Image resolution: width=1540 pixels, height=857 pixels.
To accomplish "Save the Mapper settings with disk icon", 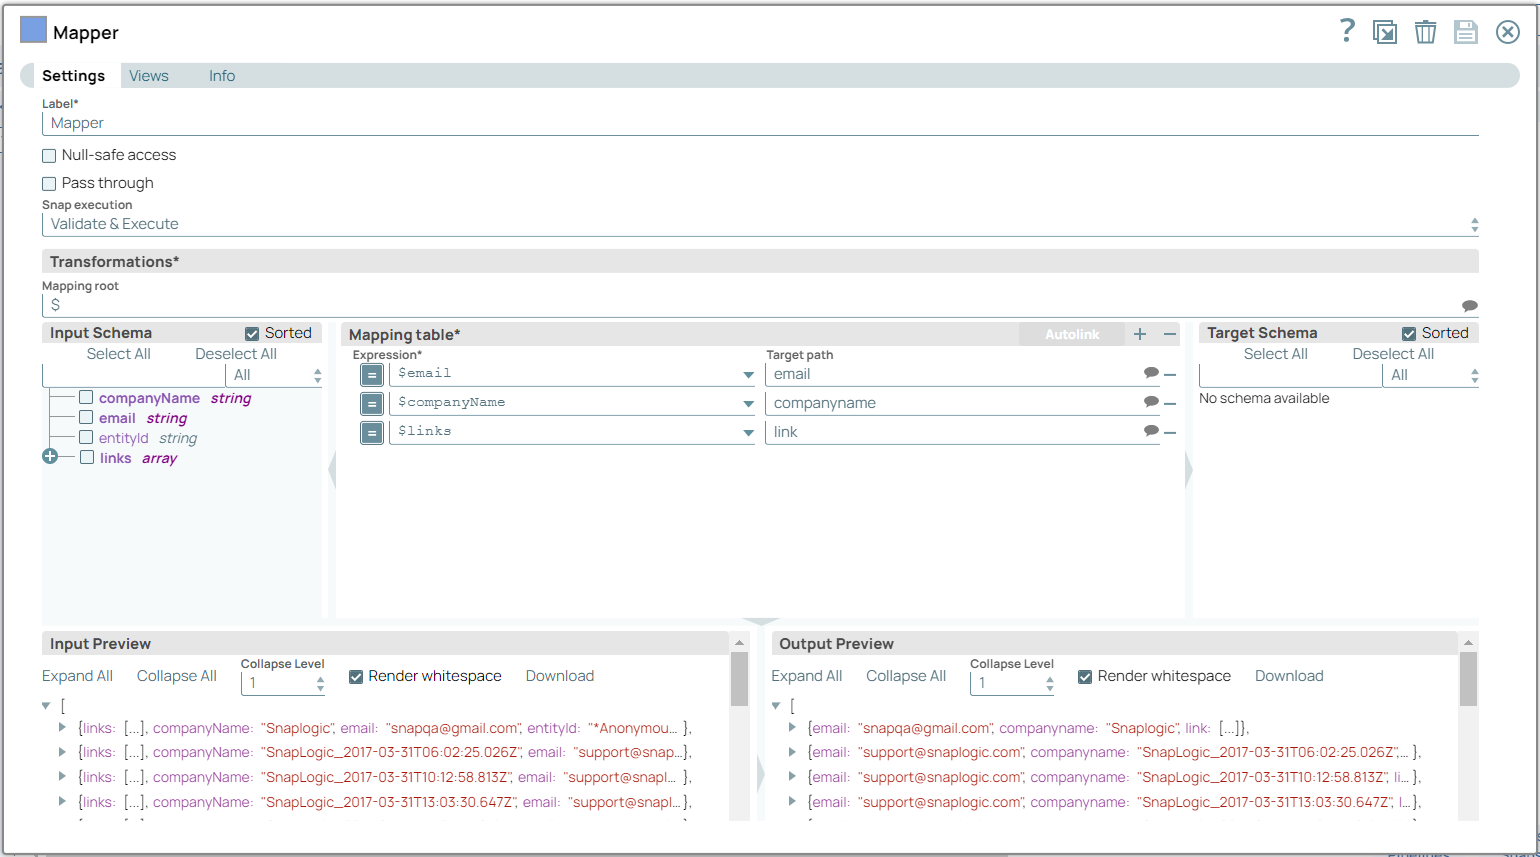I will click(1466, 31).
